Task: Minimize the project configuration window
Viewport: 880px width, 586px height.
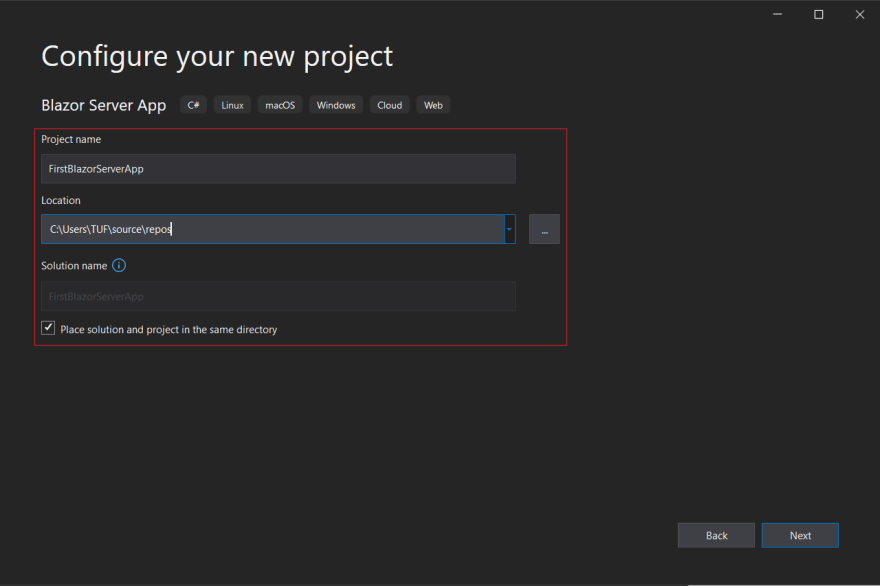Action: point(777,15)
